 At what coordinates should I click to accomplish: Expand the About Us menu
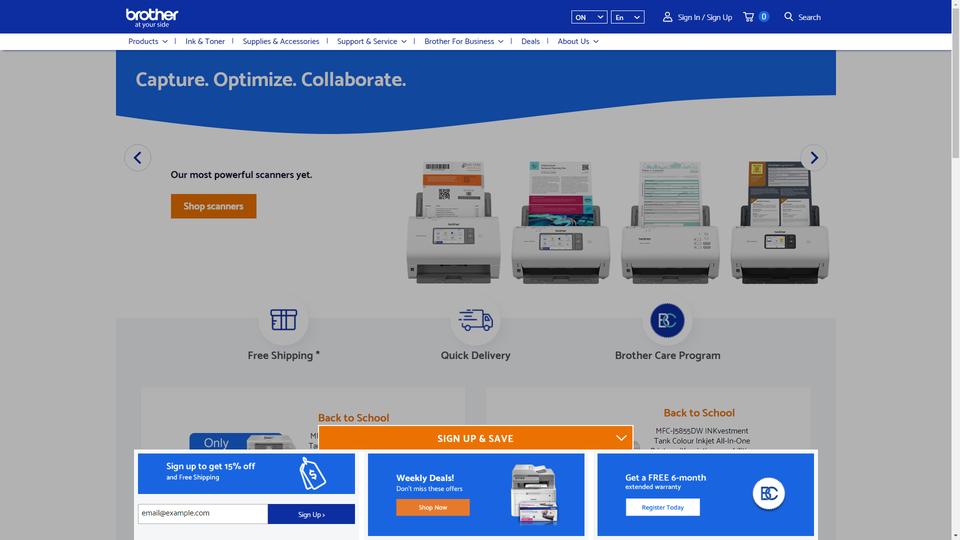tap(578, 41)
